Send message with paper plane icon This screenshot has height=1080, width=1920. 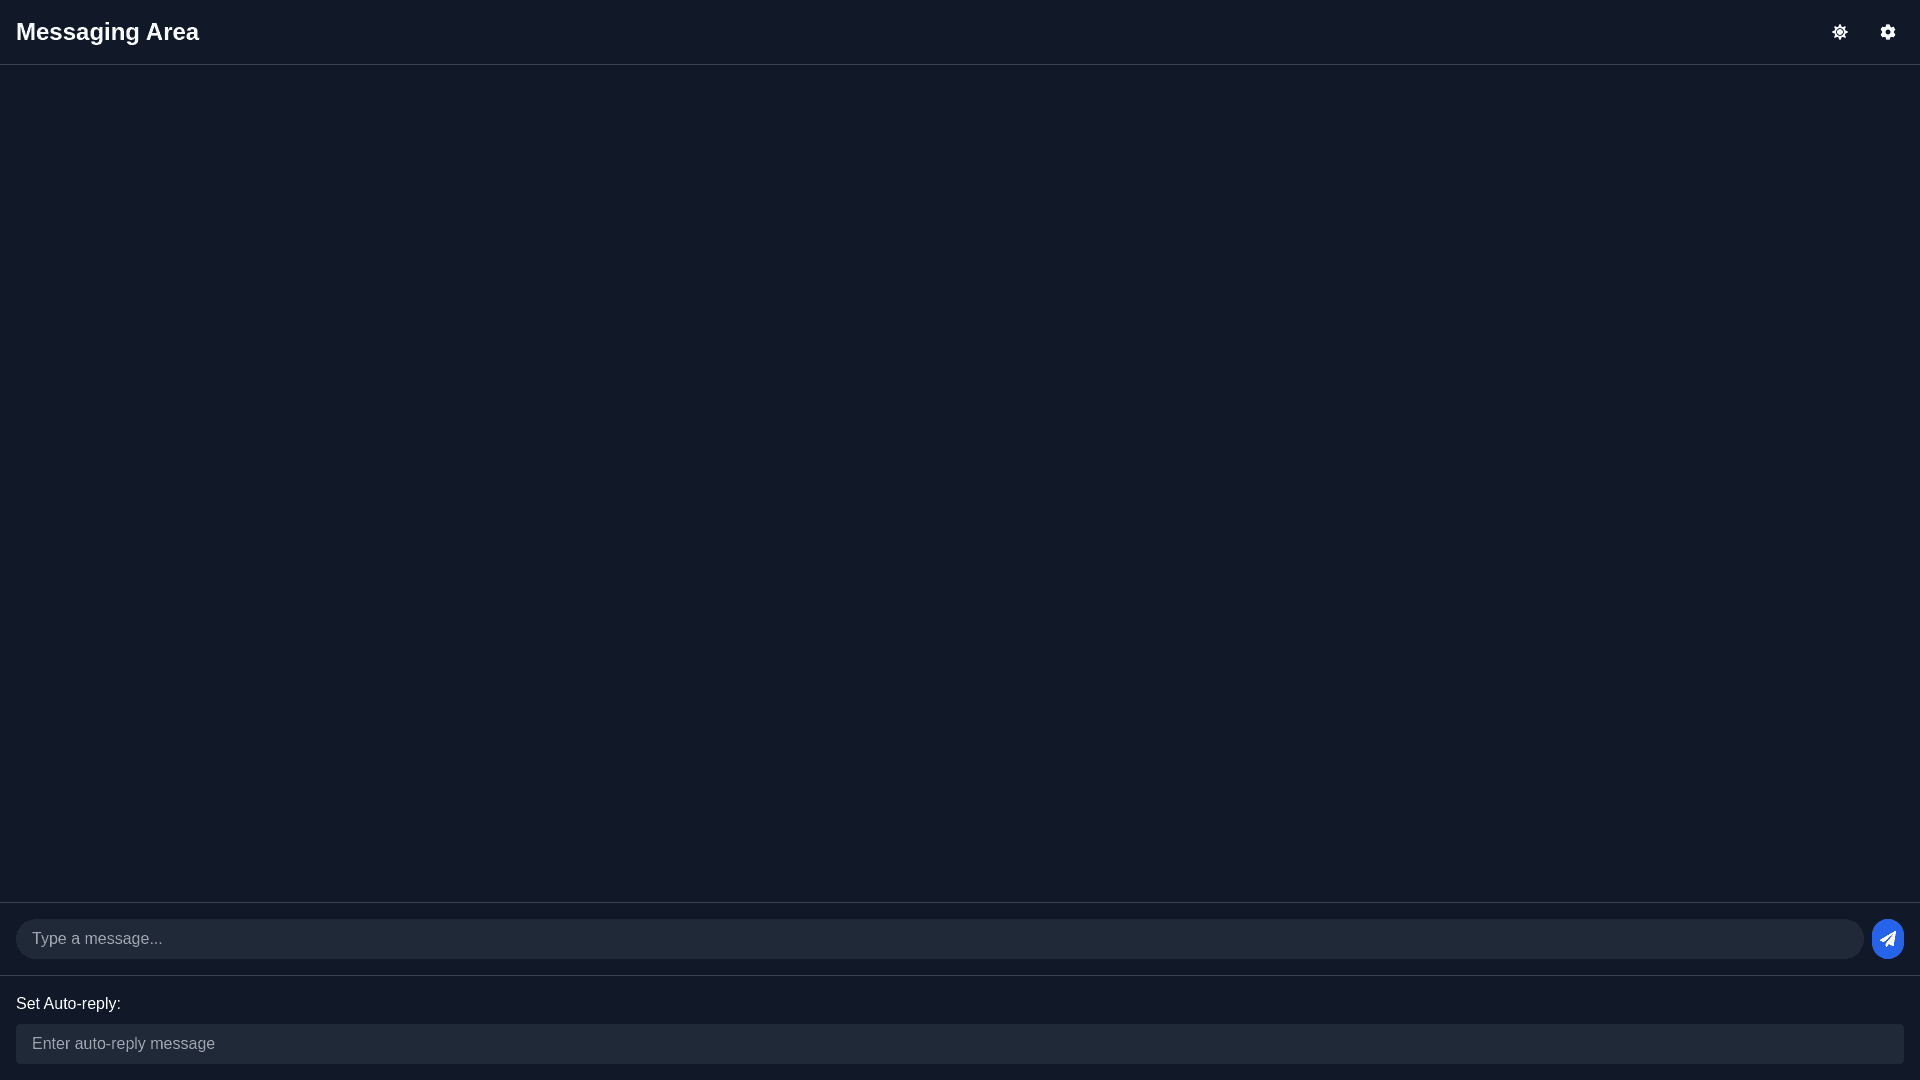click(x=1887, y=939)
